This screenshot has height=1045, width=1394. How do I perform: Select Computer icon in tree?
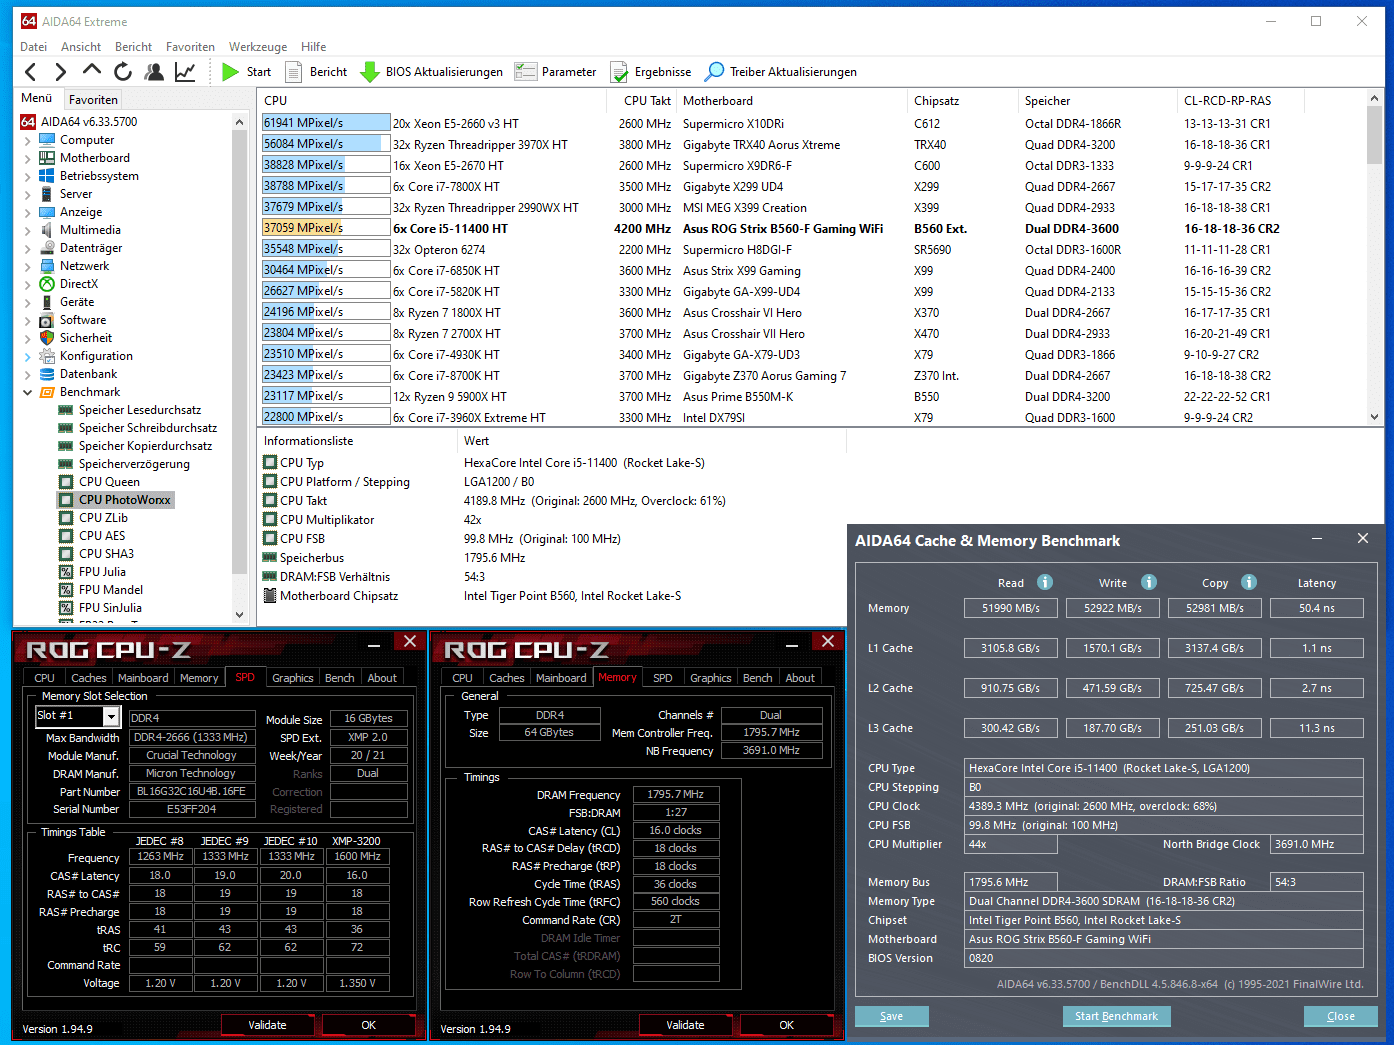47,140
